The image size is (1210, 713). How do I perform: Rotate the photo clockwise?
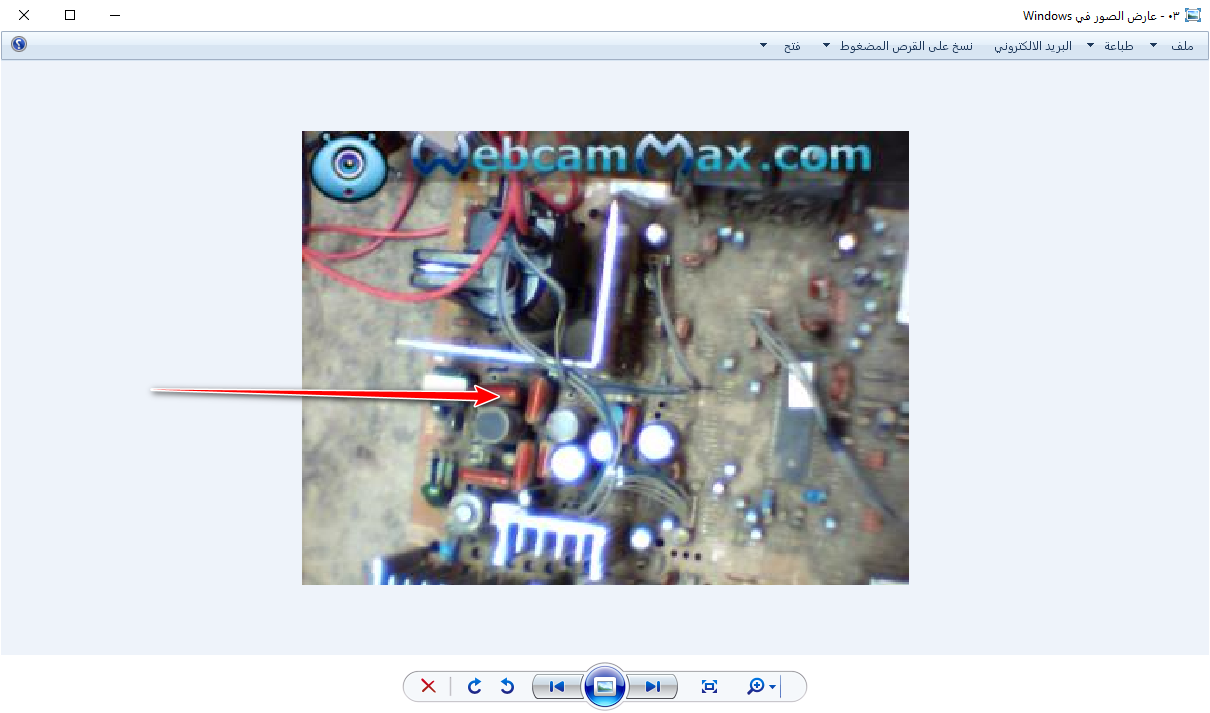[475, 686]
